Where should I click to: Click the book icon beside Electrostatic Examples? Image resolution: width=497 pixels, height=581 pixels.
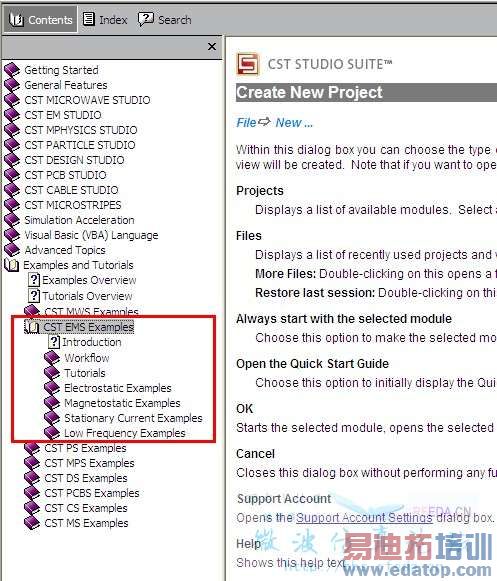click(x=52, y=388)
